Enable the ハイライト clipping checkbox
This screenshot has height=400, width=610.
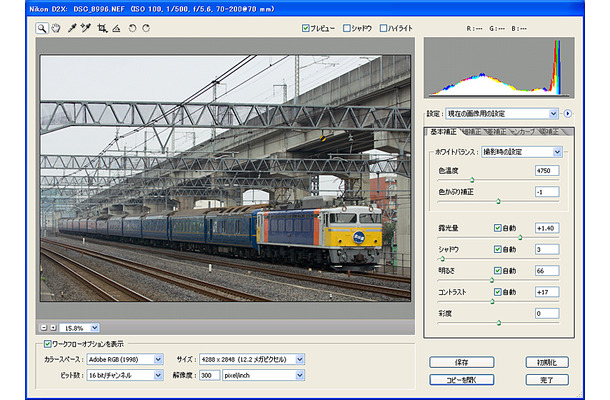[x=384, y=28]
